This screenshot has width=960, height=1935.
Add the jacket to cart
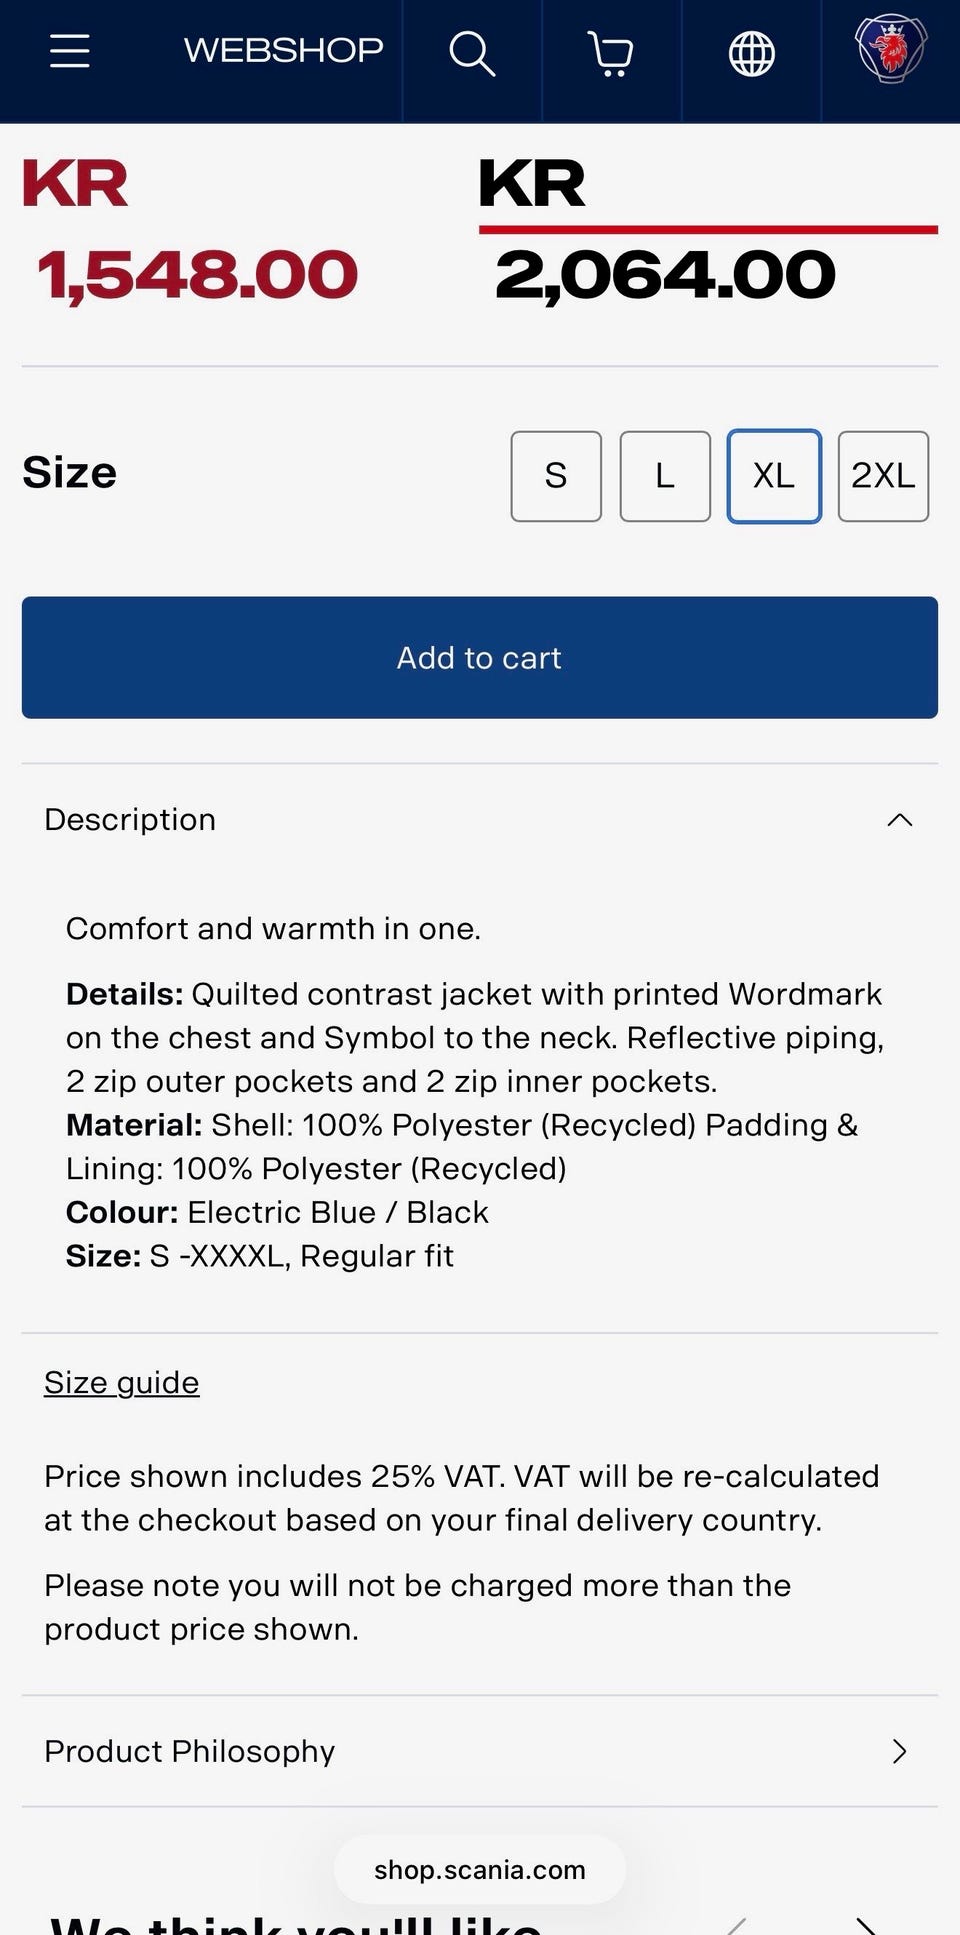click(480, 657)
